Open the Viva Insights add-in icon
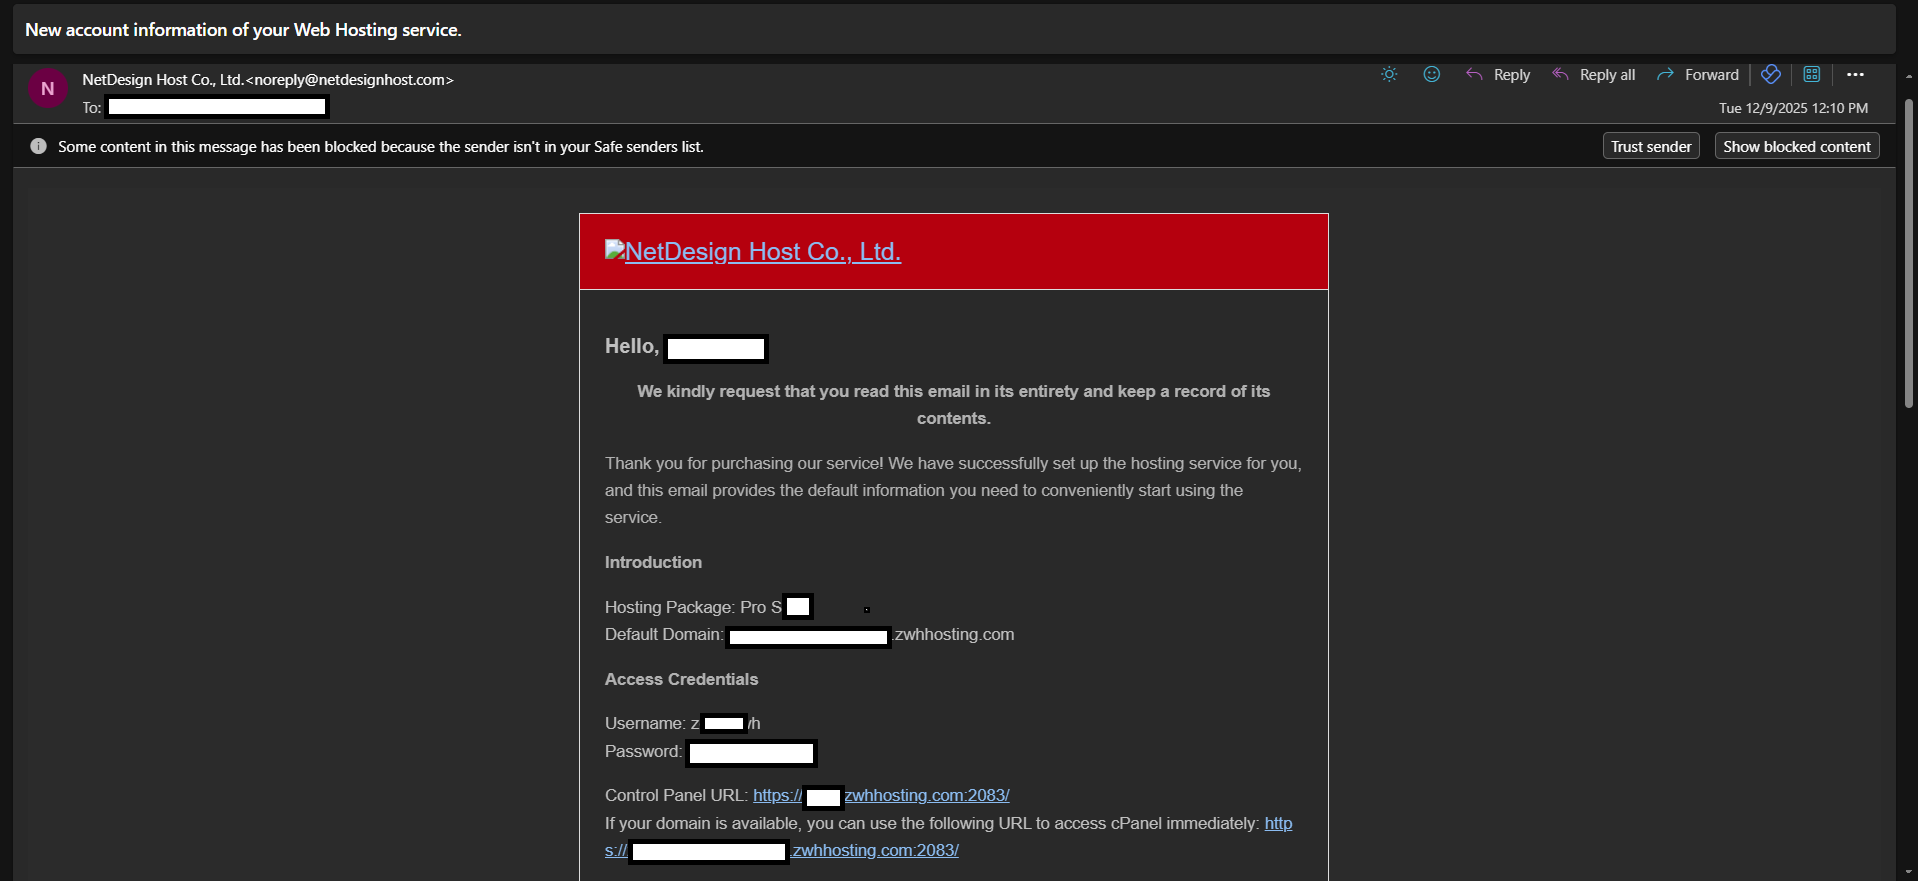The height and width of the screenshot is (881, 1918). pyautogui.click(x=1771, y=74)
